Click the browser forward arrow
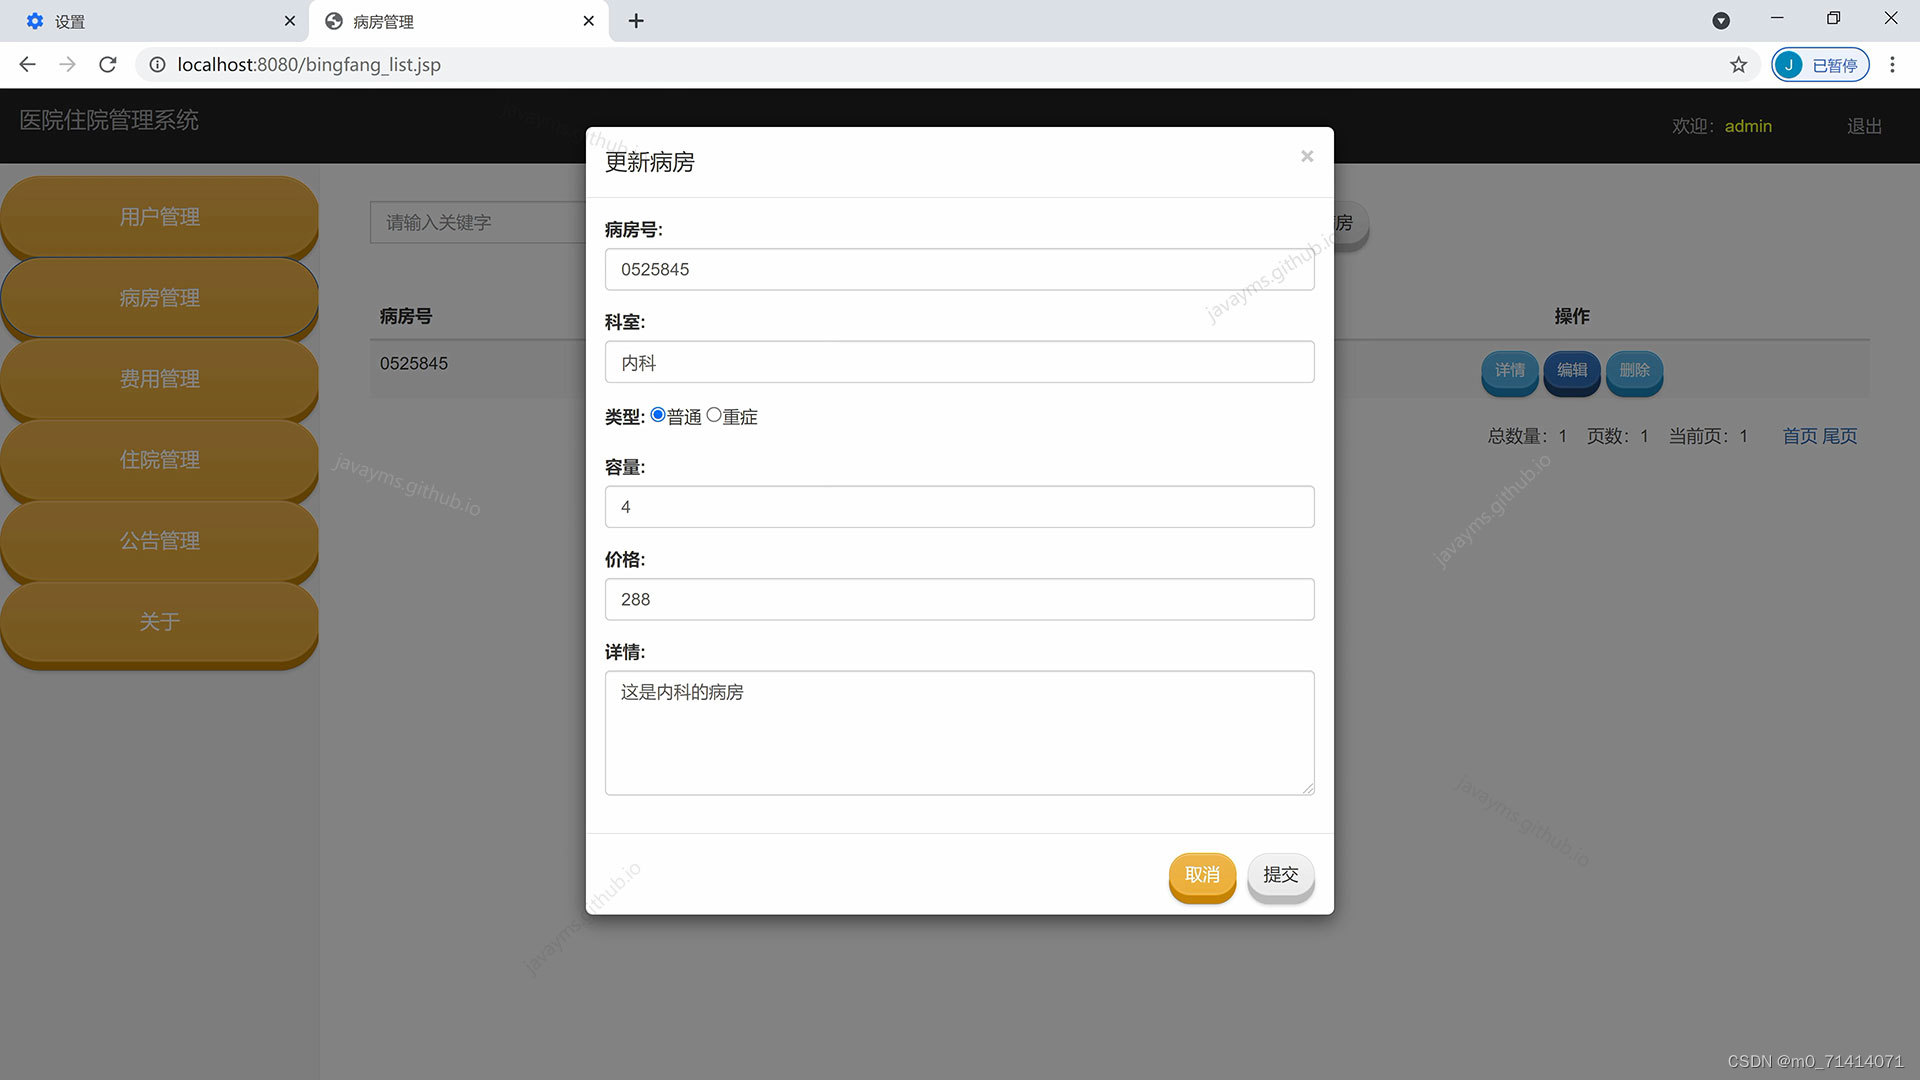 67,65
